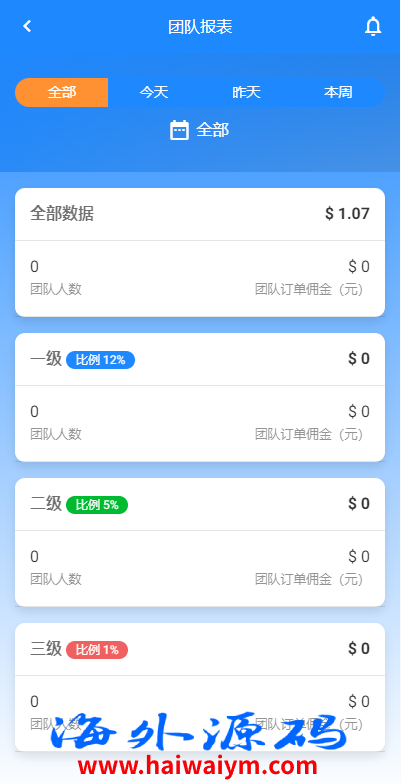This screenshot has width=401, height=783.
Task: Open the 全部数据 summary card header
Action: click(200, 214)
